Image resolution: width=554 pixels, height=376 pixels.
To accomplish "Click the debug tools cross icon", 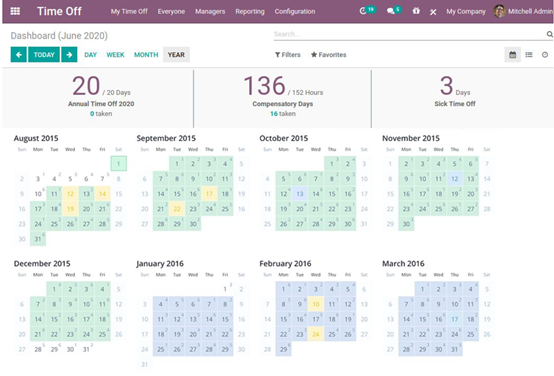I will (433, 12).
